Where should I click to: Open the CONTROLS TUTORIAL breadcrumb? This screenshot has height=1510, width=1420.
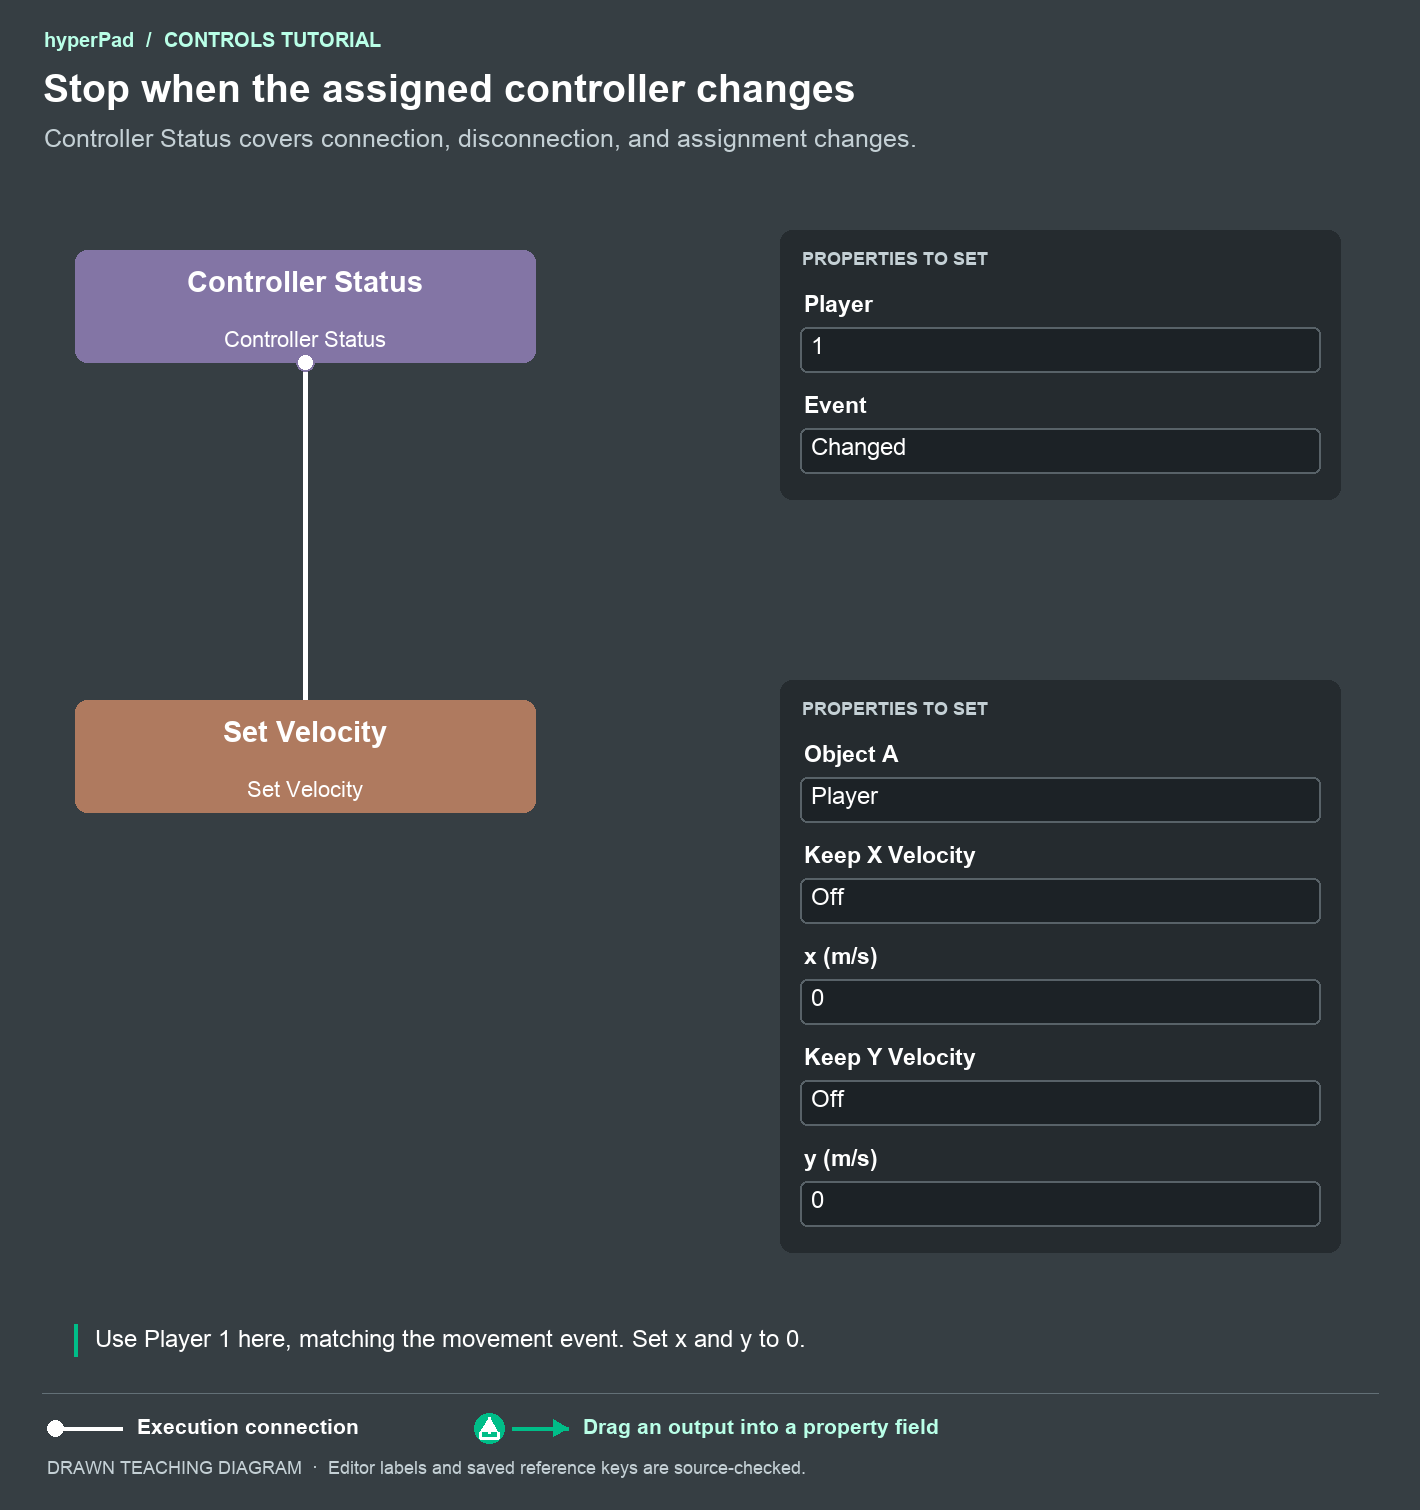272,40
